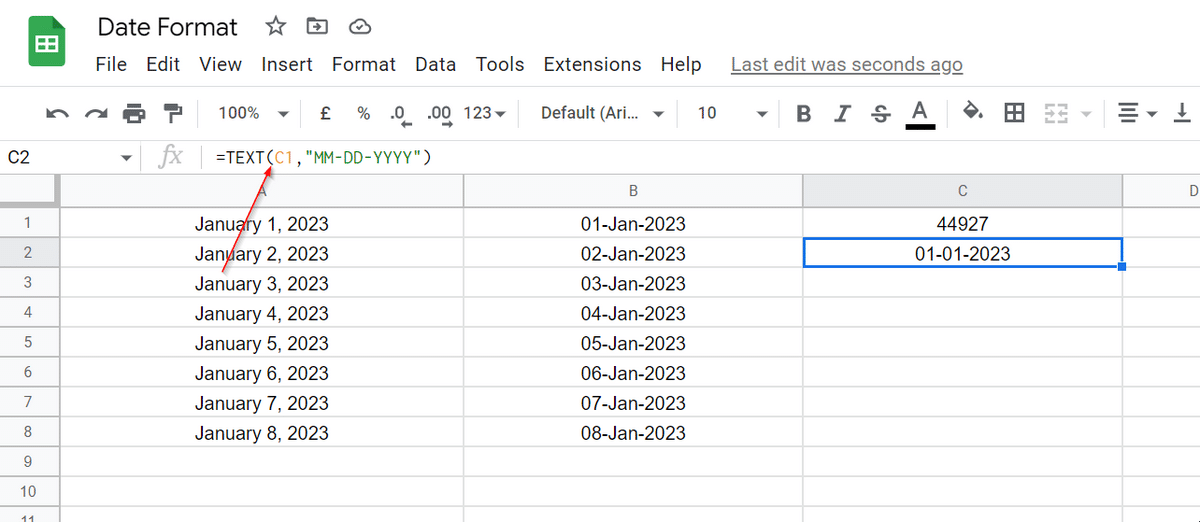1200x522 pixels.
Task: Select the paint format roller
Action: (173, 113)
